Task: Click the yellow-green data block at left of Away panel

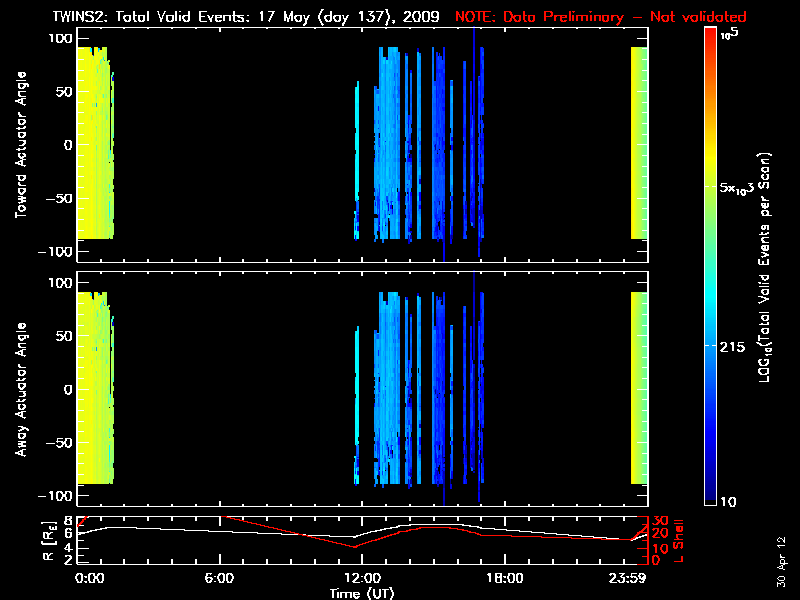Action: click(93, 388)
